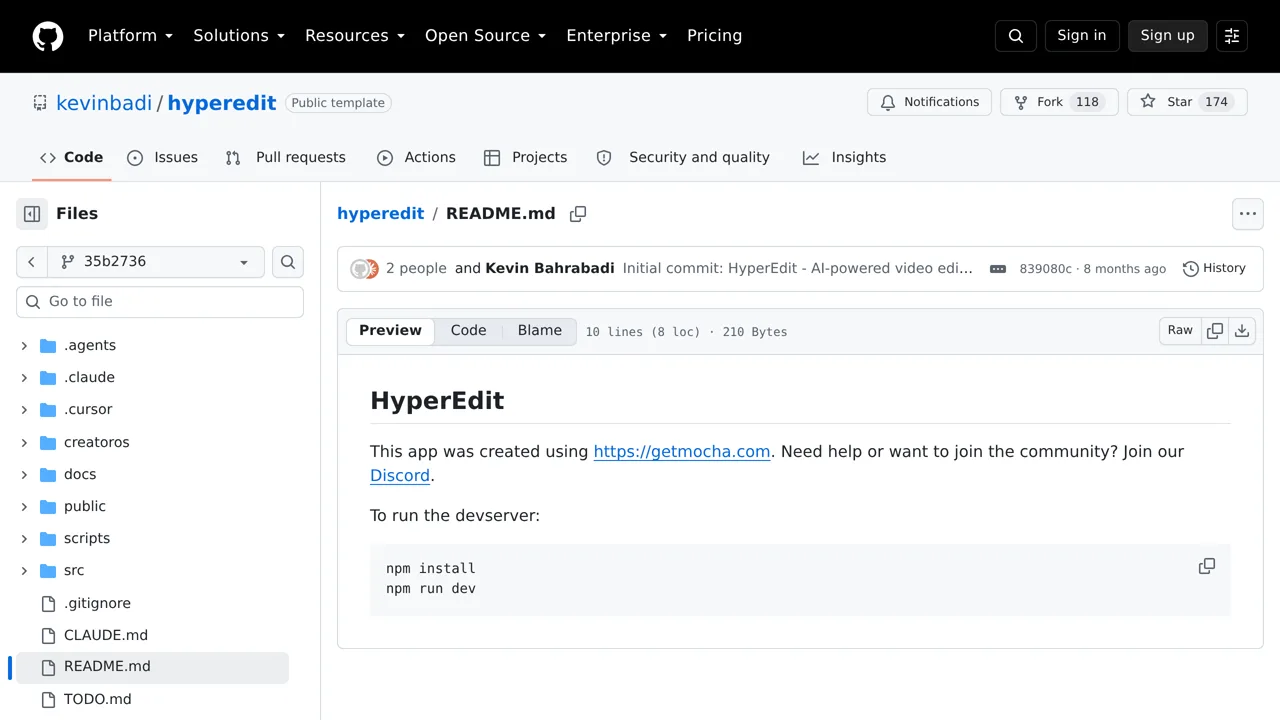This screenshot has height=720, width=1280.
Task: Click the .gitignore file icon
Action: tap(48, 603)
